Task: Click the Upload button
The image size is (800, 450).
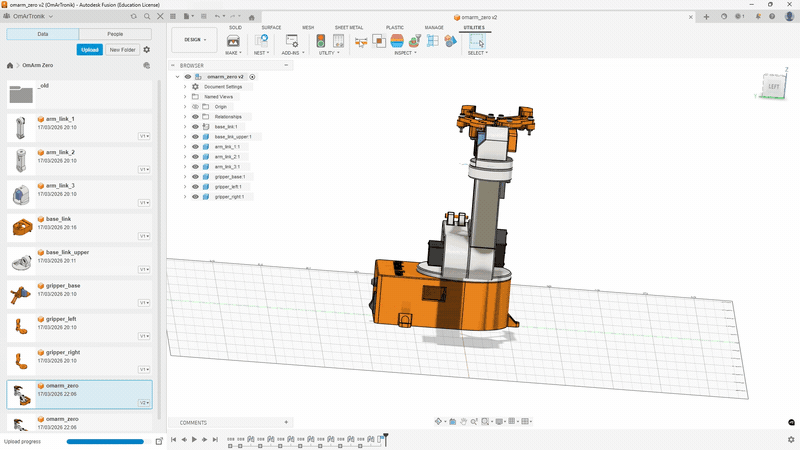Action: (x=89, y=49)
